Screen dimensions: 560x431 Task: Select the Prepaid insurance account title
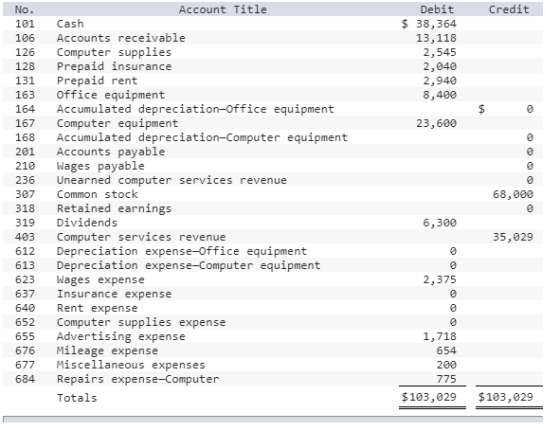click(114, 66)
